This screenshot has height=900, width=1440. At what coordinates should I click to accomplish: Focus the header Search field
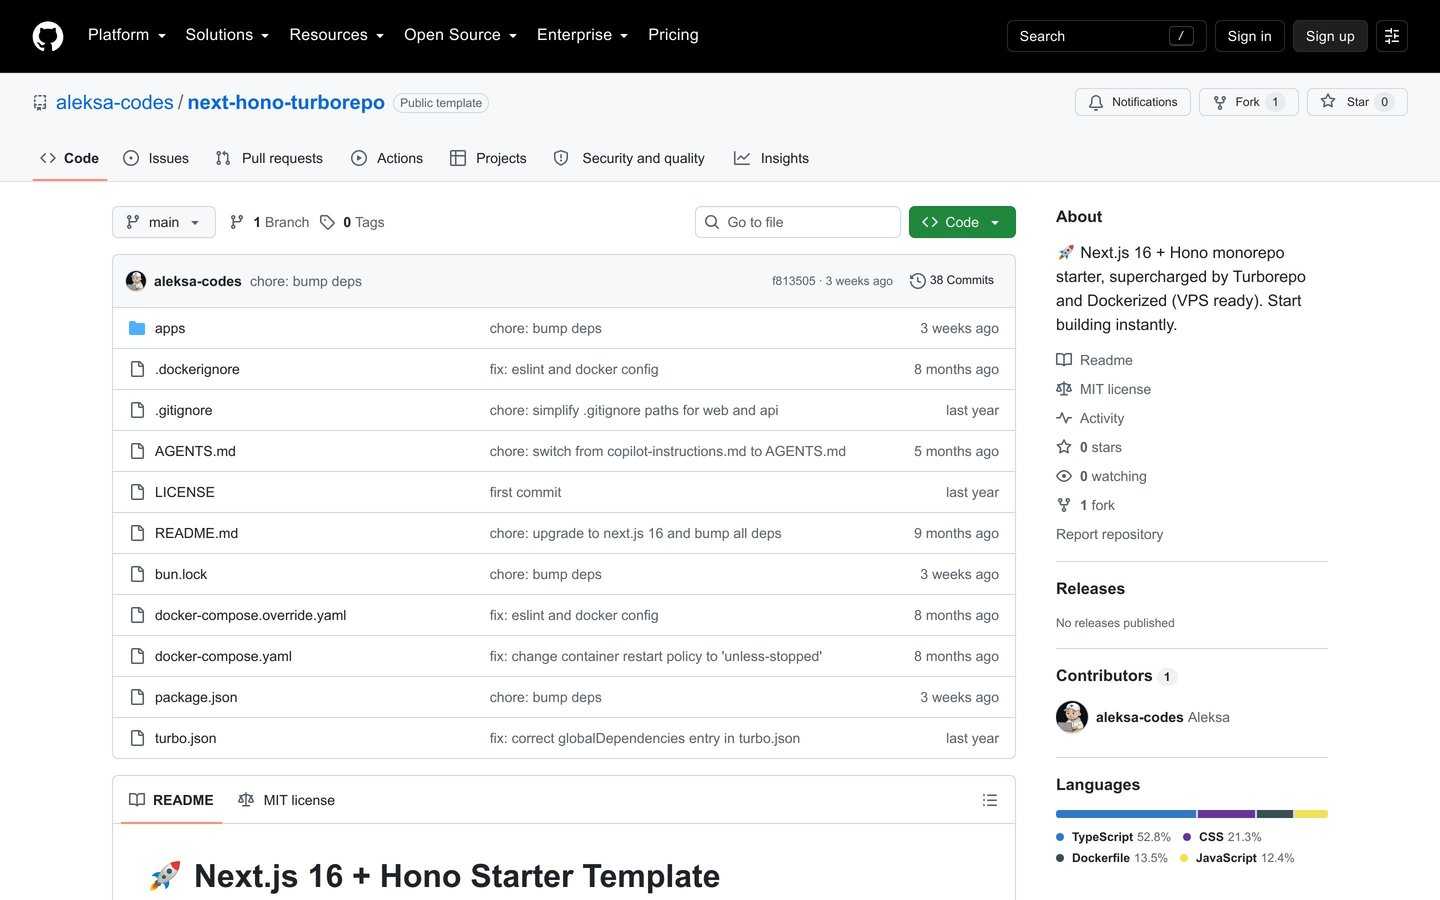1106,36
